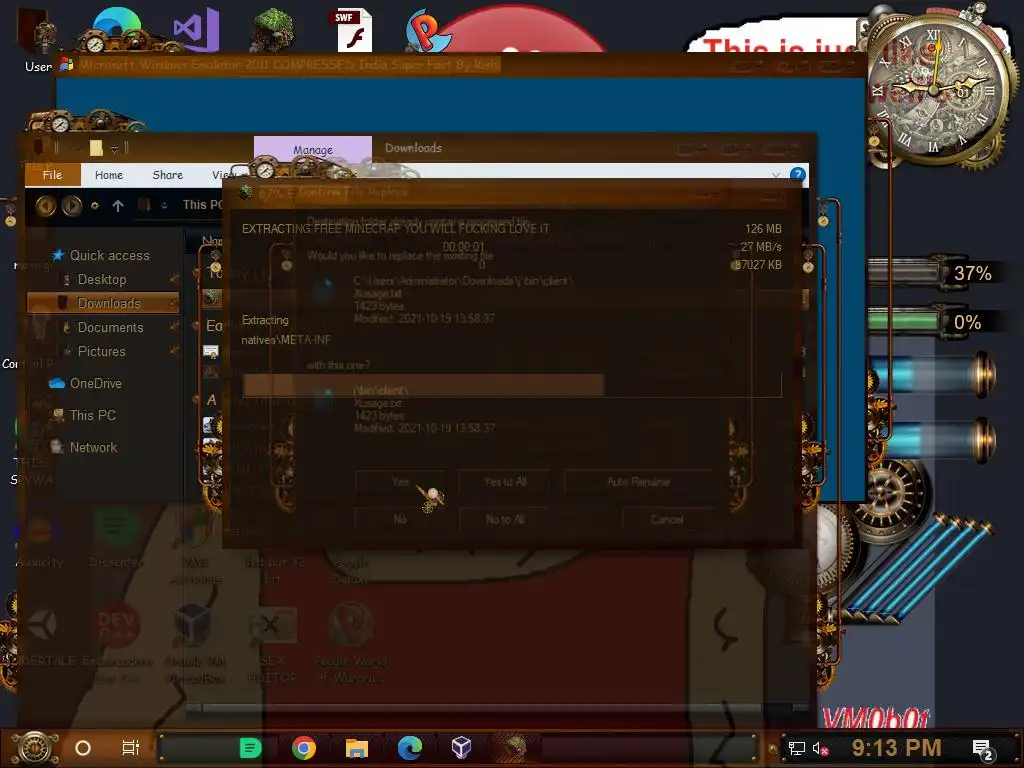Screen dimensions: 1024x768
Task: Open the green chat app on taskbar
Action: (x=250, y=748)
